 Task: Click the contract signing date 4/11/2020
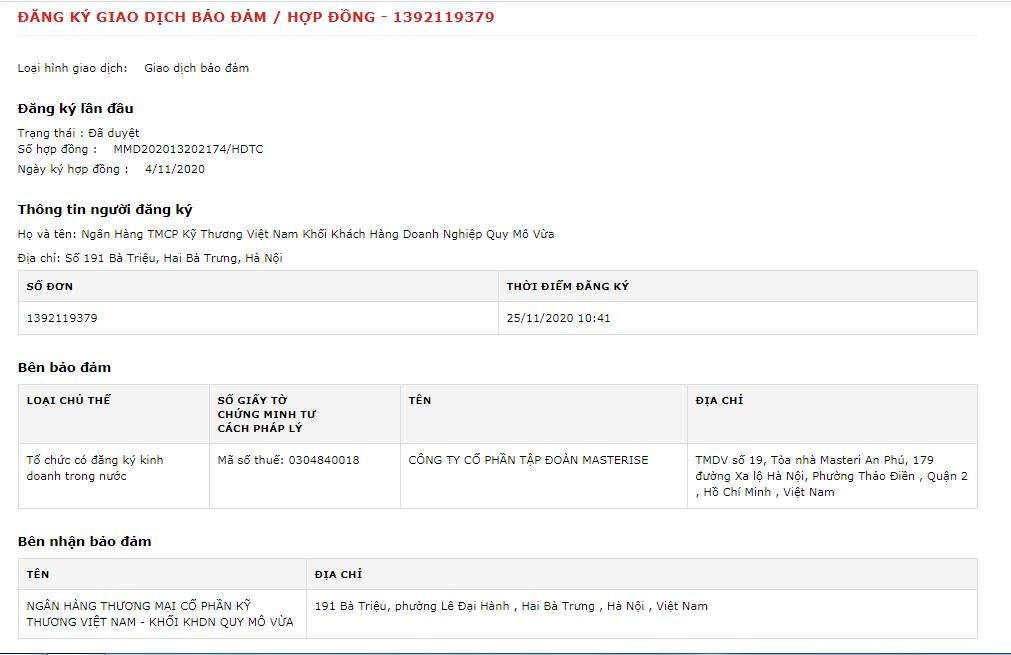coord(174,169)
